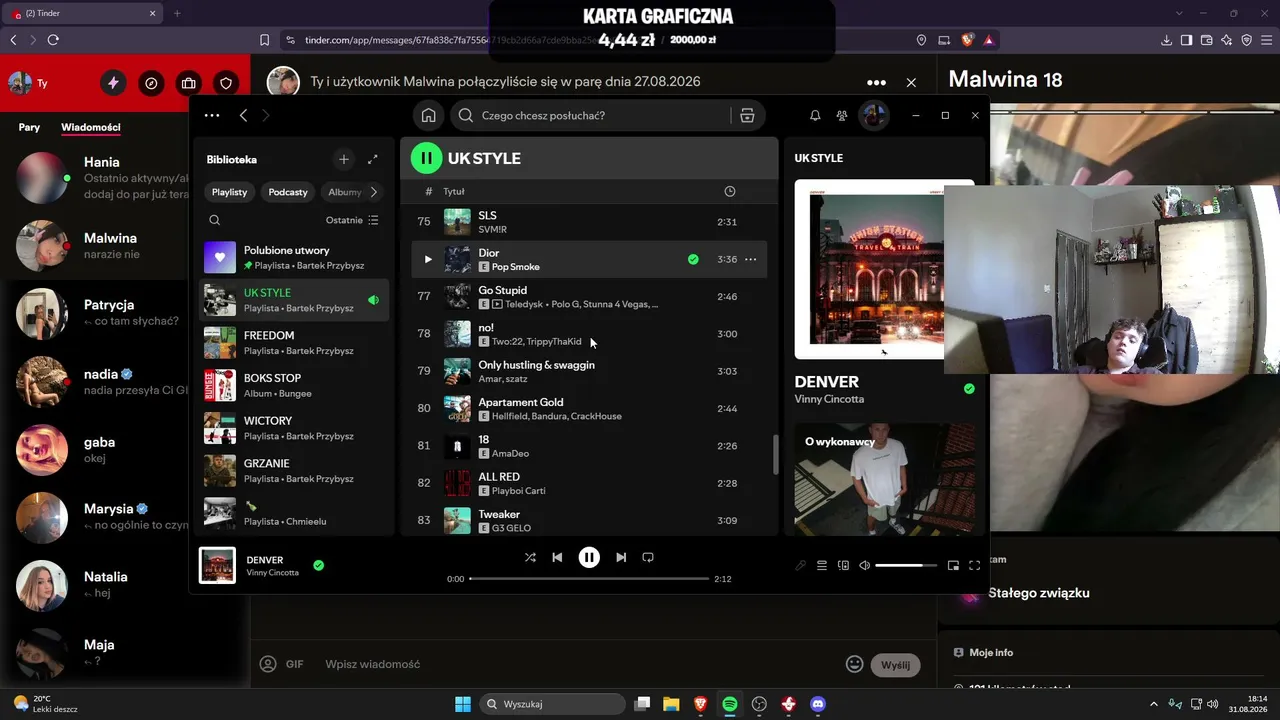Play the Dior track in the list

pos(428,259)
